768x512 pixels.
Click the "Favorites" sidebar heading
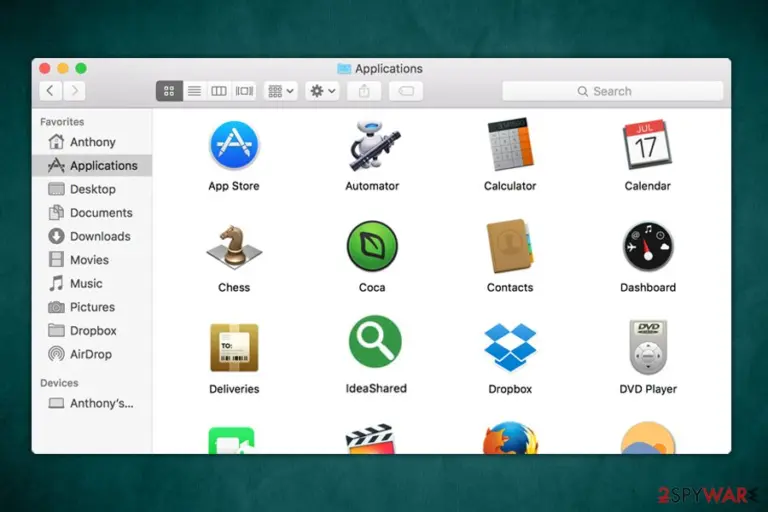pyautogui.click(x=62, y=122)
